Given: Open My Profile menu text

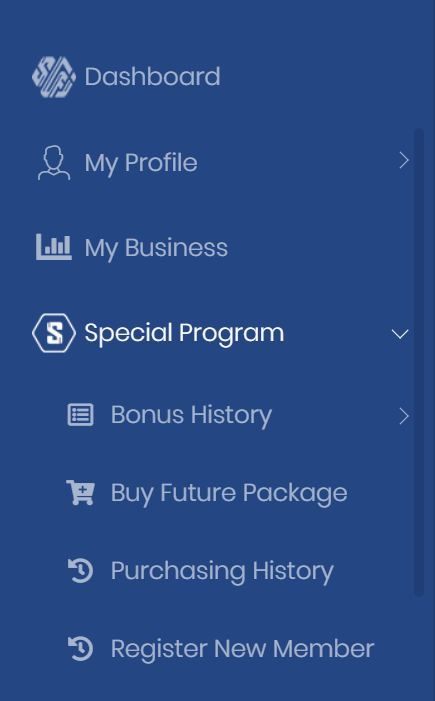Looking at the screenshot, I should pyautogui.click(x=141, y=163).
